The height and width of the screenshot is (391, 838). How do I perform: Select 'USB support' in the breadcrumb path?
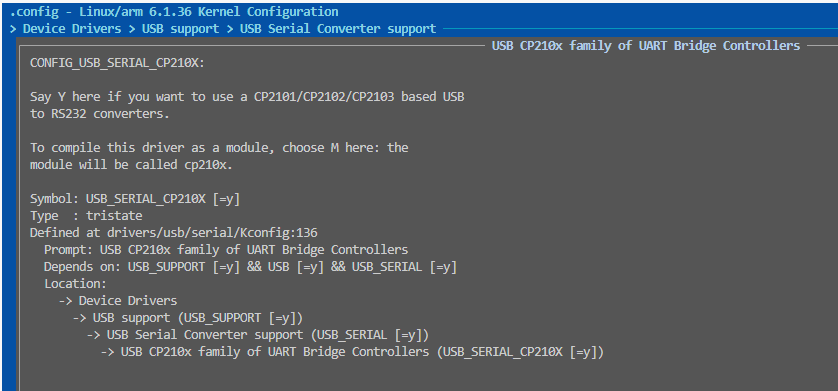click(180, 28)
